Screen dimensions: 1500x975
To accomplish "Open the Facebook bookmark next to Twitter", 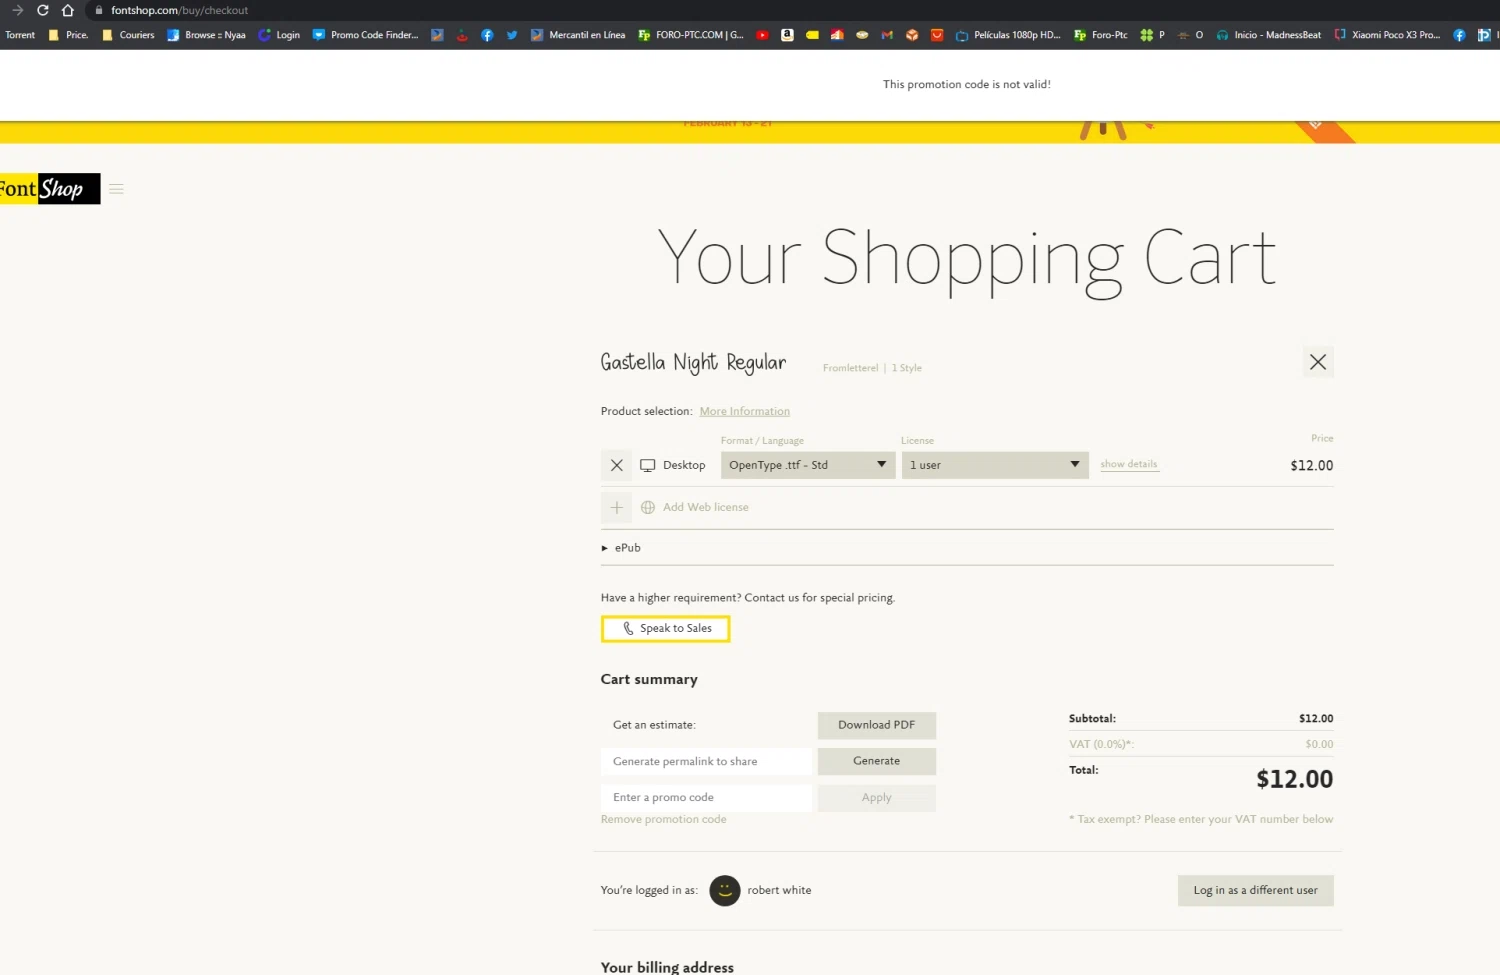I will point(487,35).
